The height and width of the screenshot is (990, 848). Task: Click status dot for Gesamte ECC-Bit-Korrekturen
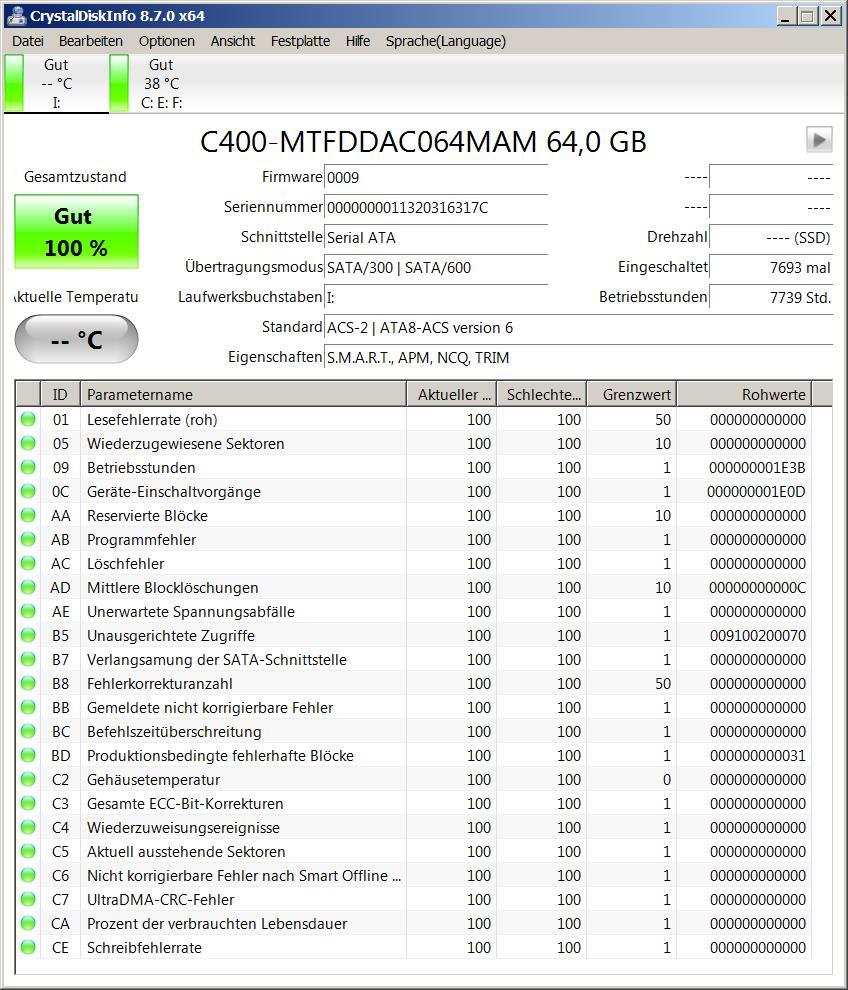click(x=28, y=803)
